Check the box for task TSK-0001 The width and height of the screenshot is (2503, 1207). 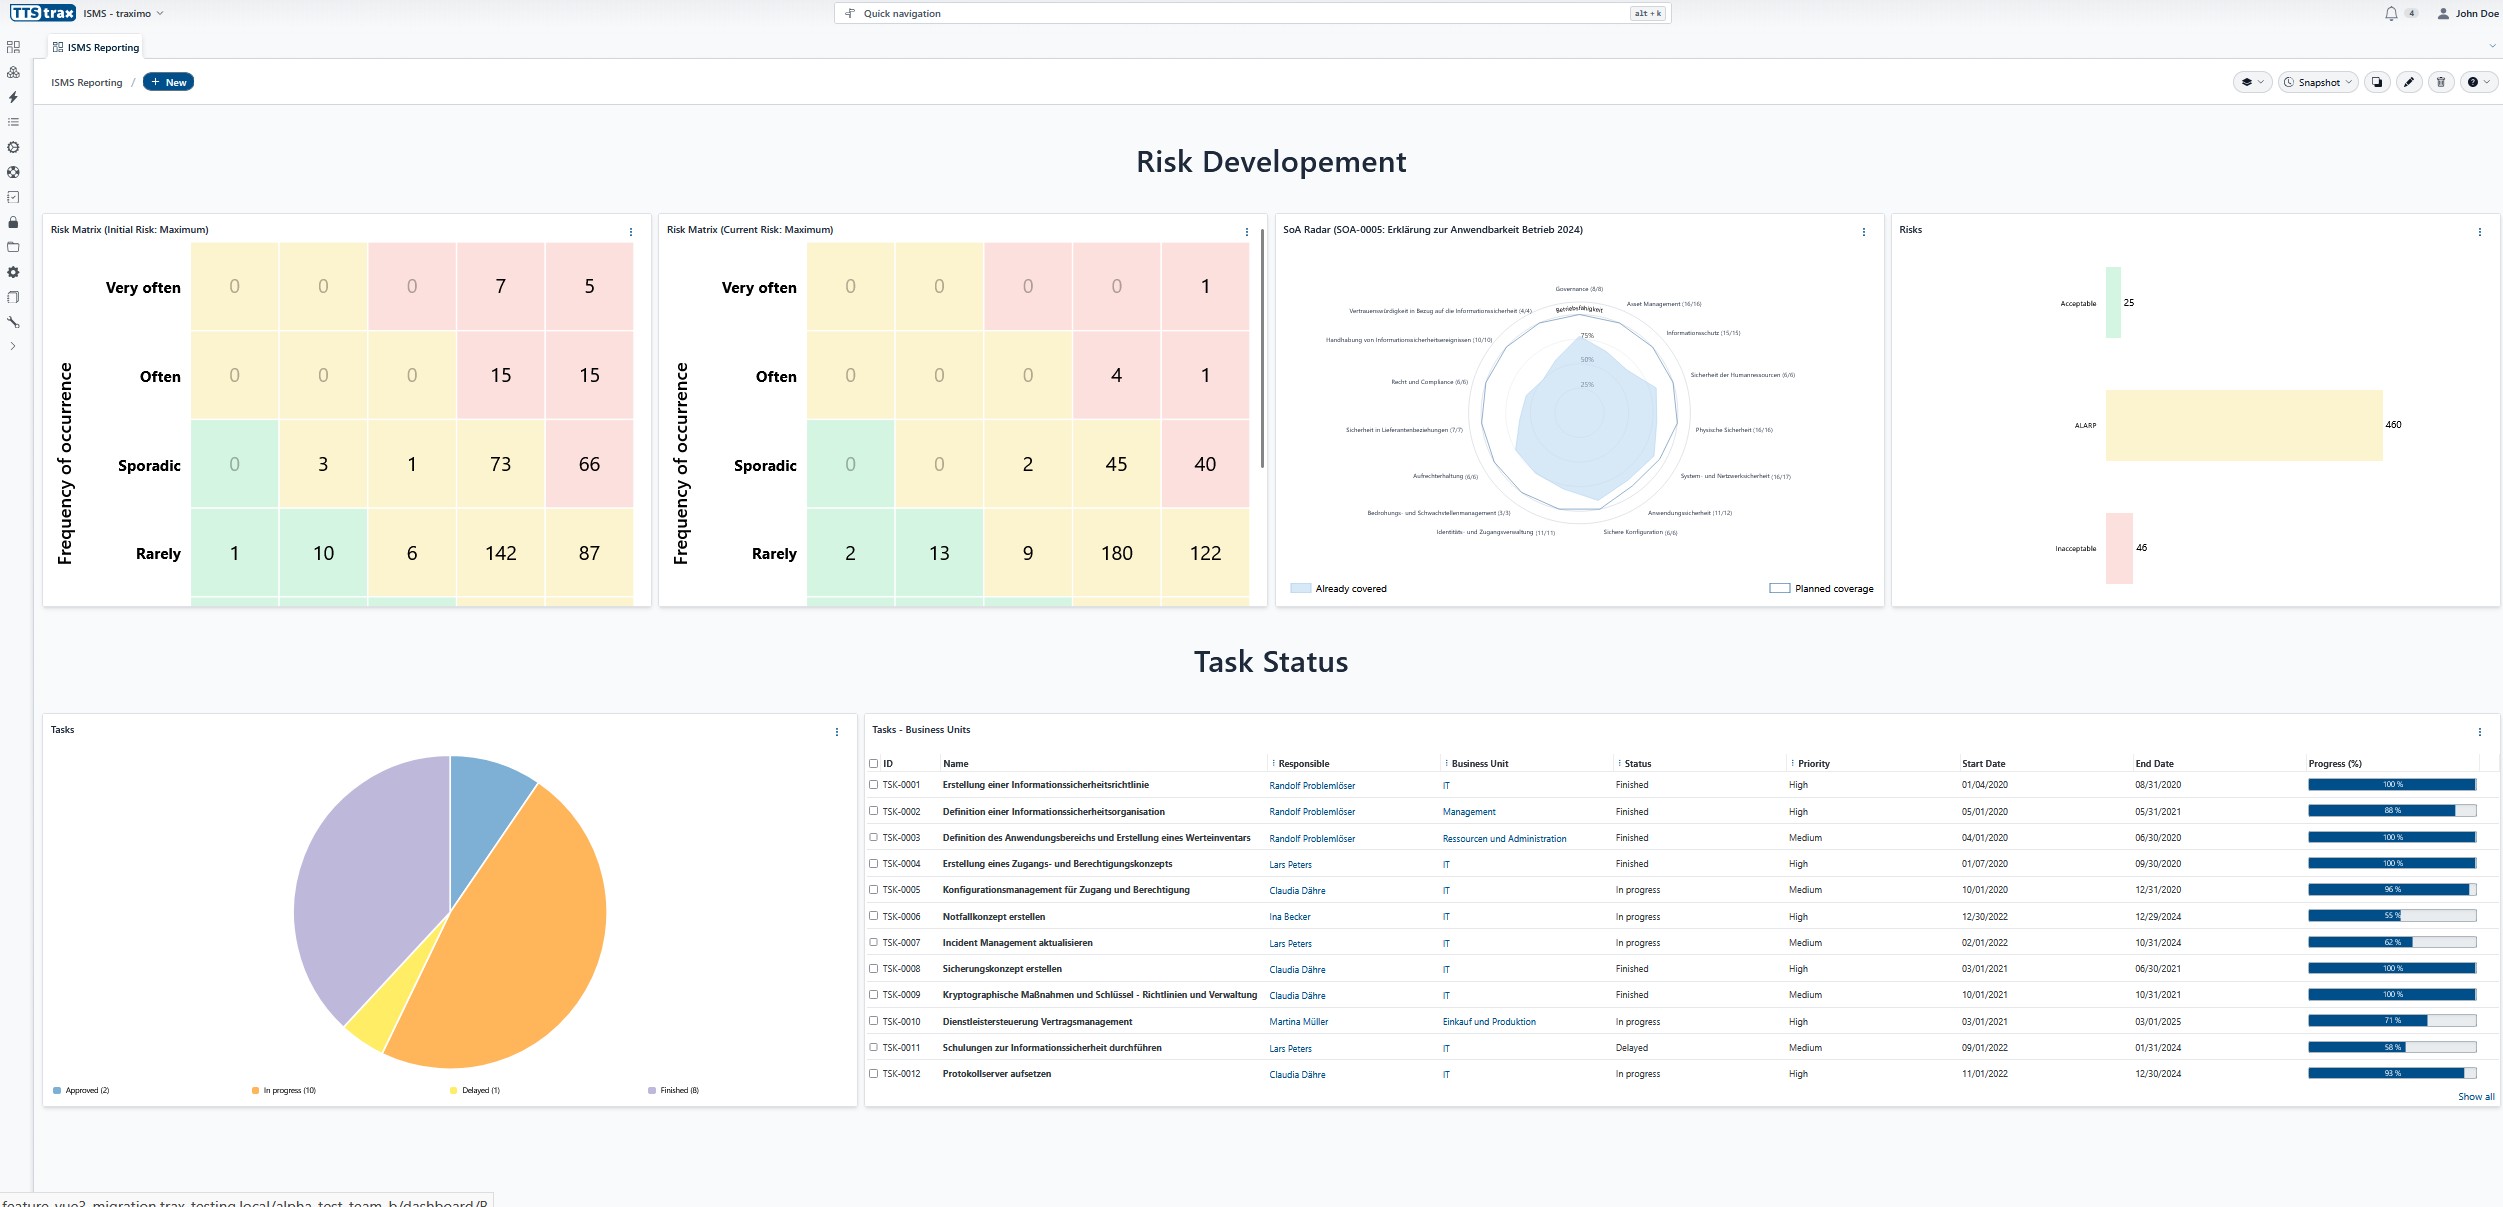[873, 785]
